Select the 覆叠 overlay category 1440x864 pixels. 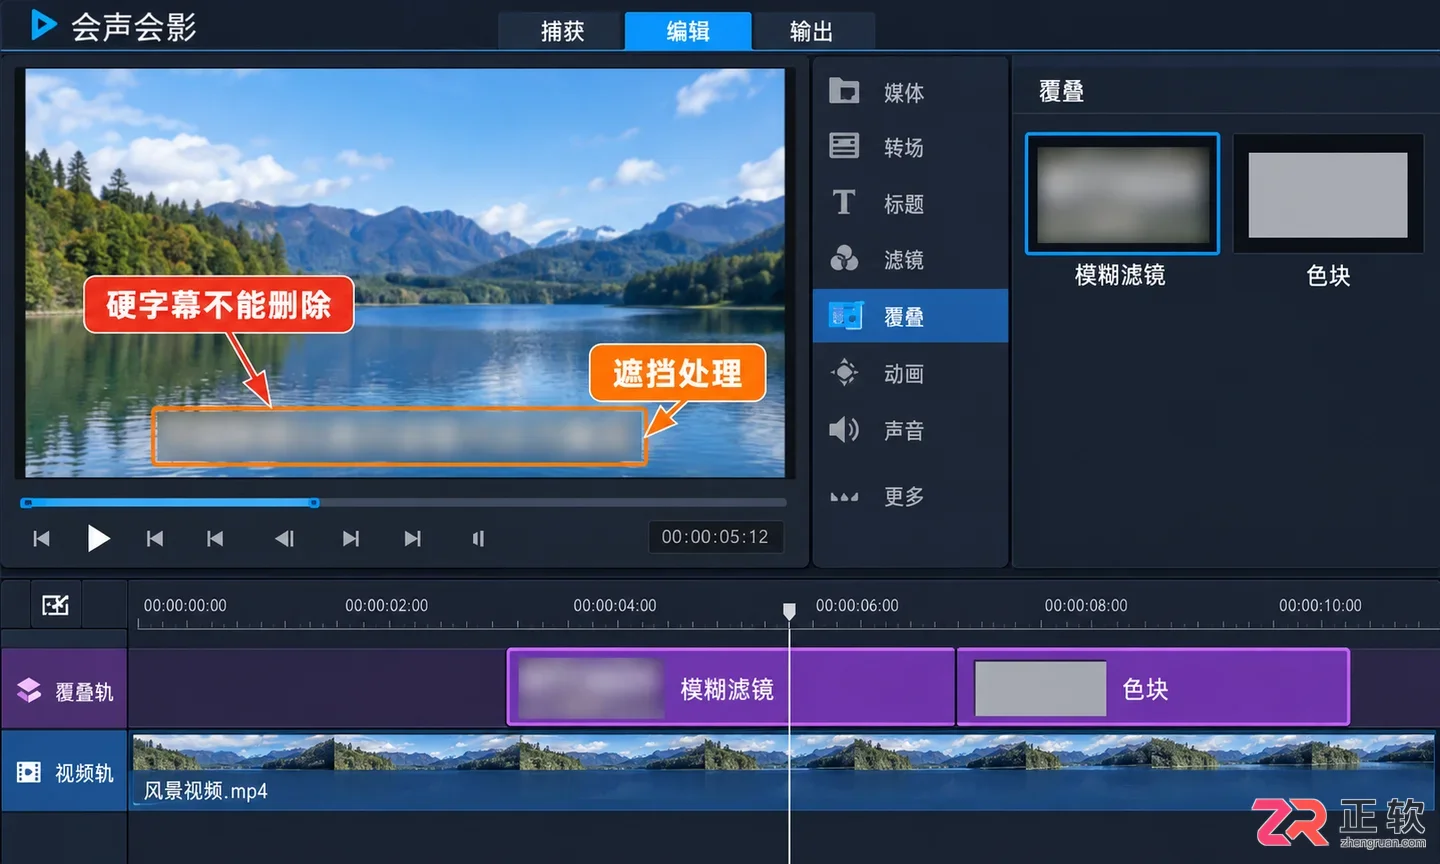[x=910, y=316]
